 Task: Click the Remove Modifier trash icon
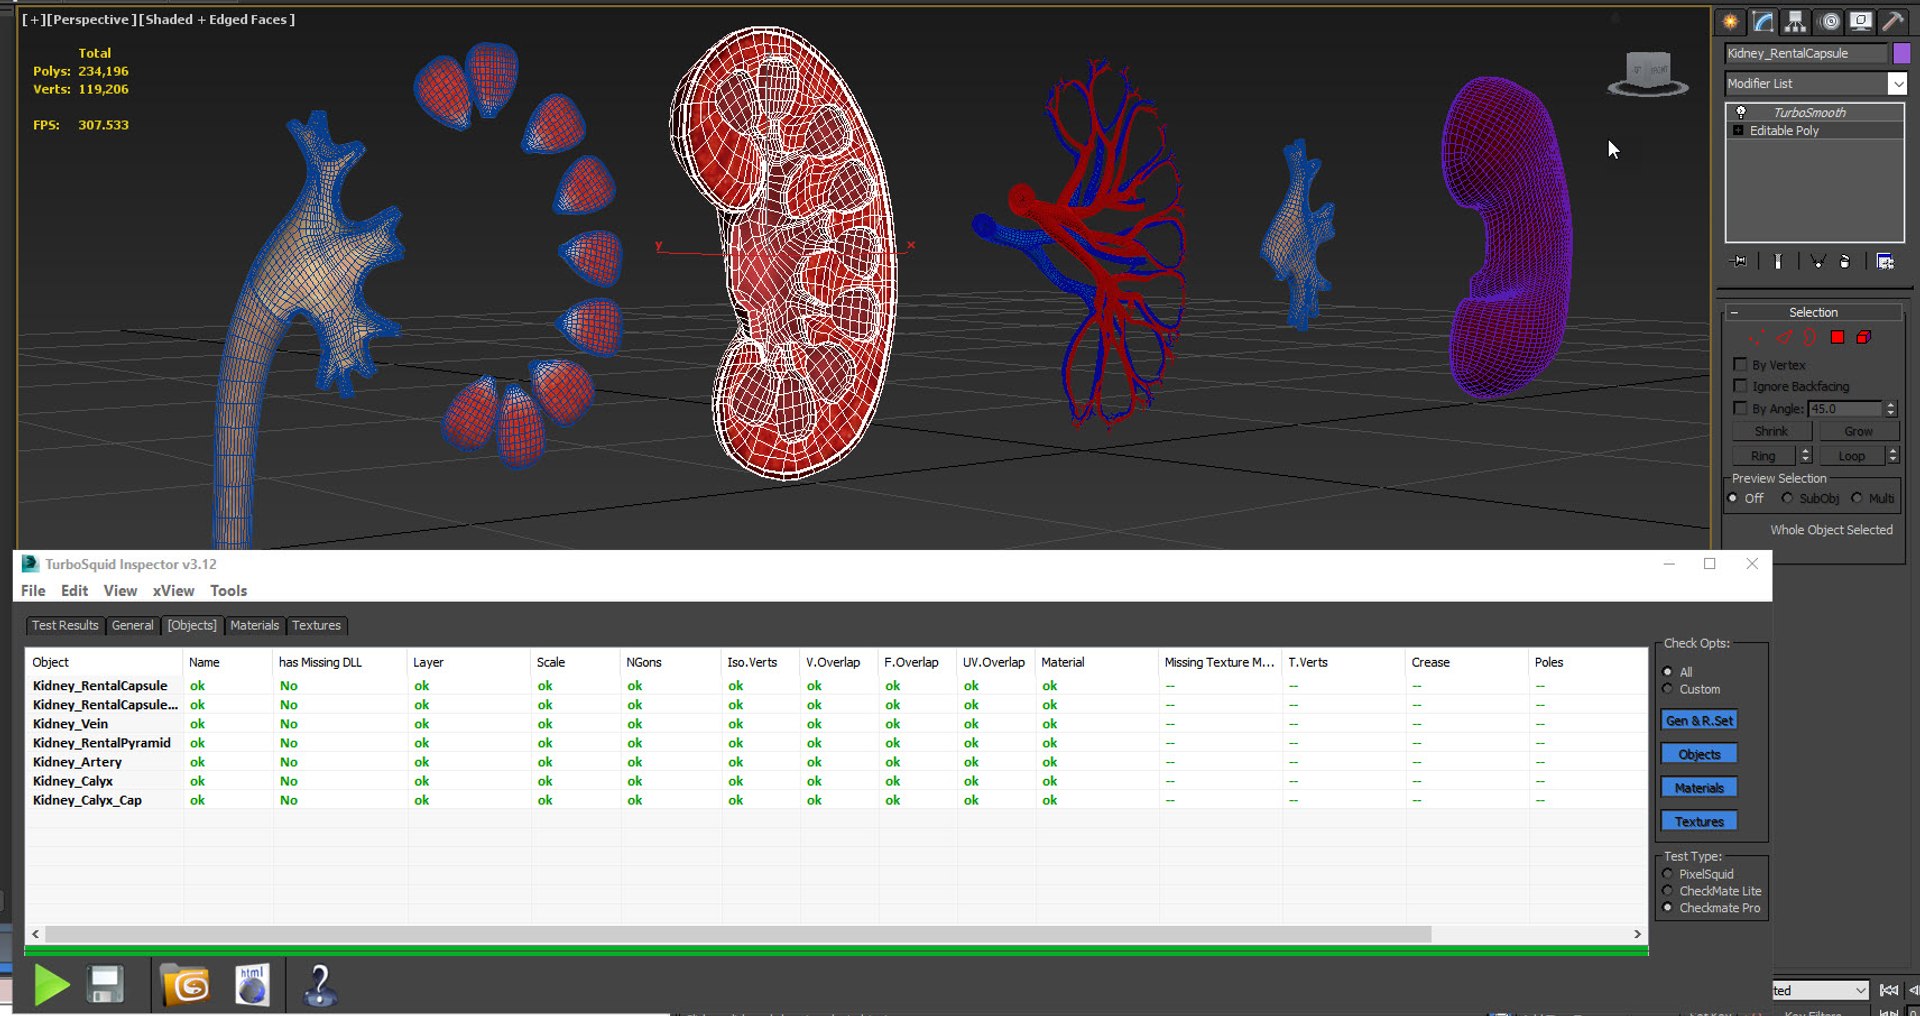click(x=1845, y=261)
